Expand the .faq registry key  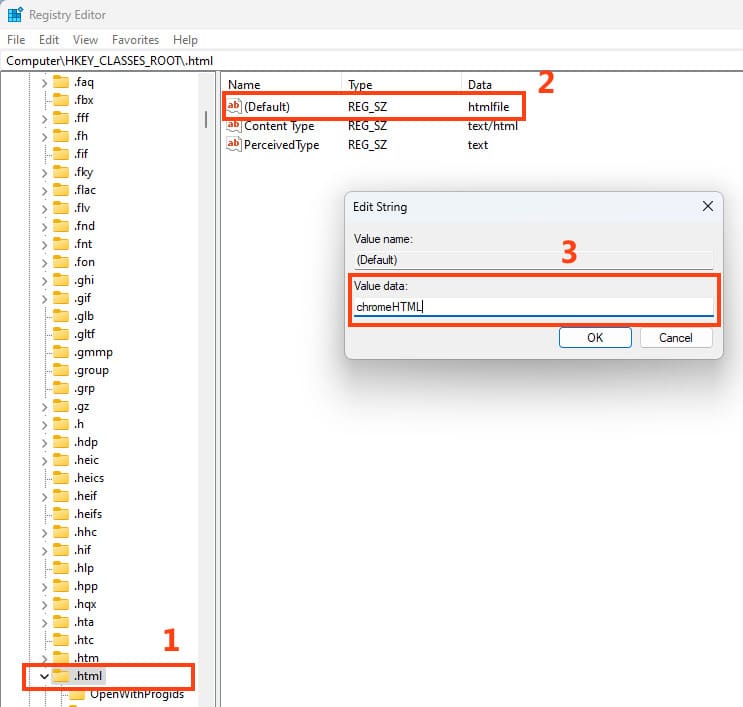tap(44, 82)
